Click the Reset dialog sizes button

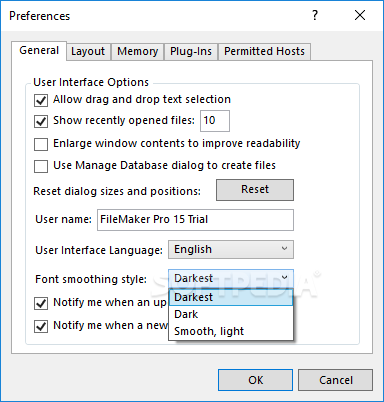coord(255,190)
